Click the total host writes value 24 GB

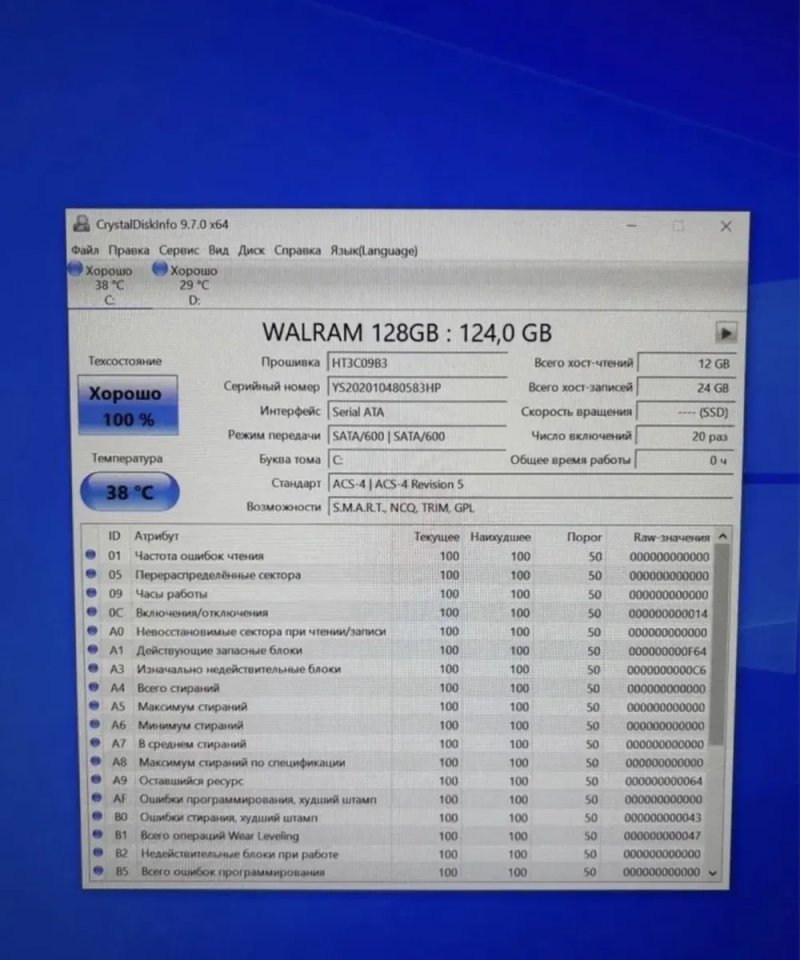pyautogui.click(x=686, y=388)
